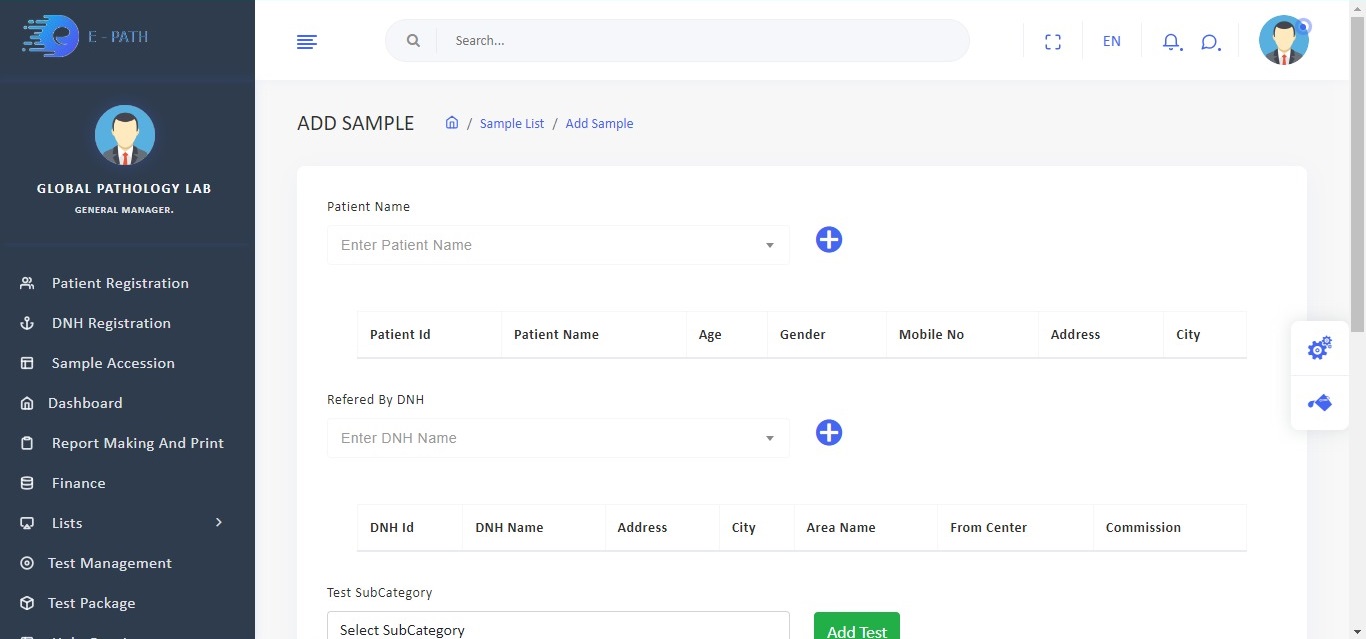The width and height of the screenshot is (1366, 639).
Task: Open the notifications bell
Action: coord(1171,42)
